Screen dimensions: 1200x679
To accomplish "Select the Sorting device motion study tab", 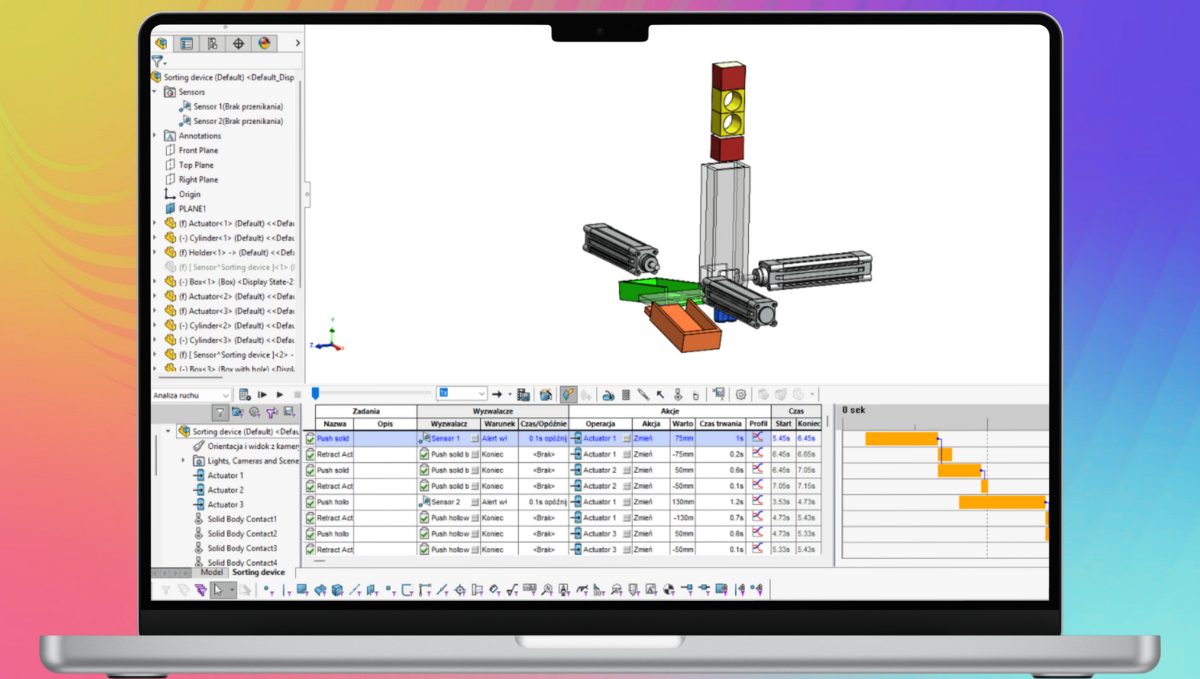I will (x=258, y=573).
